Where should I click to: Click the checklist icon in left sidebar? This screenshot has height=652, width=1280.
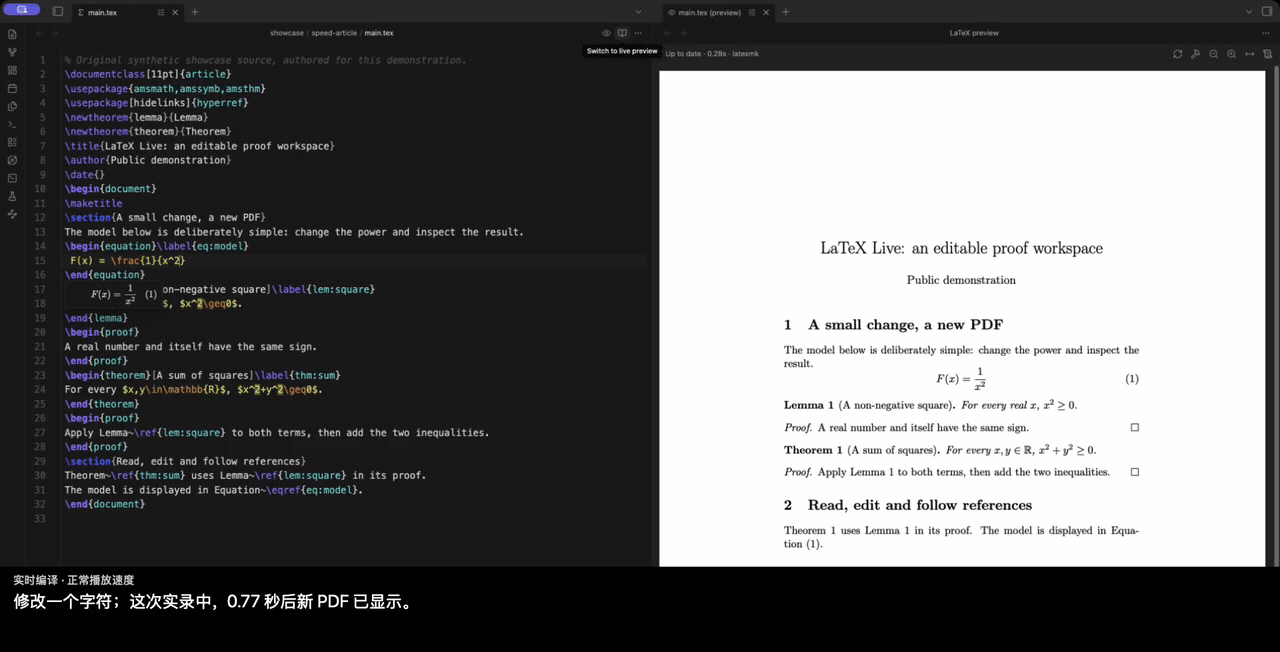(12, 142)
